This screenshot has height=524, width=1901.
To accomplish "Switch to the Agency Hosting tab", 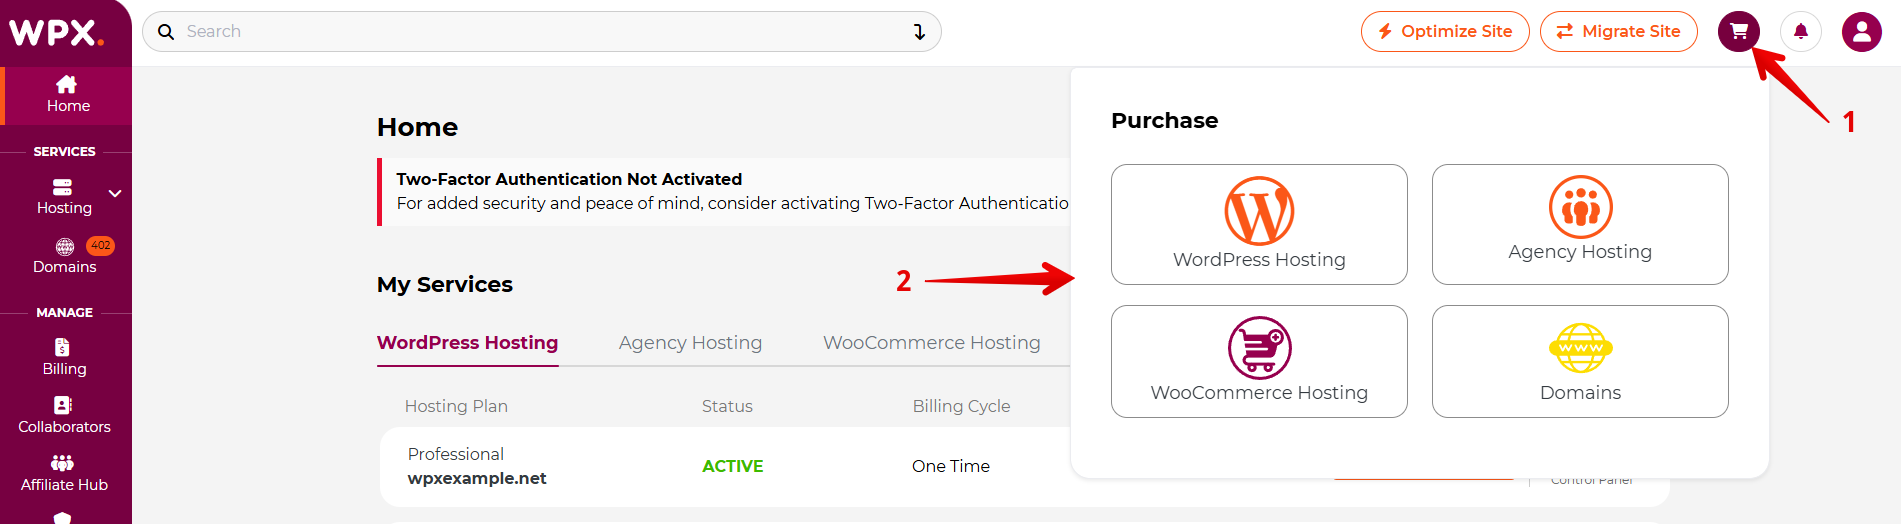I will [690, 343].
